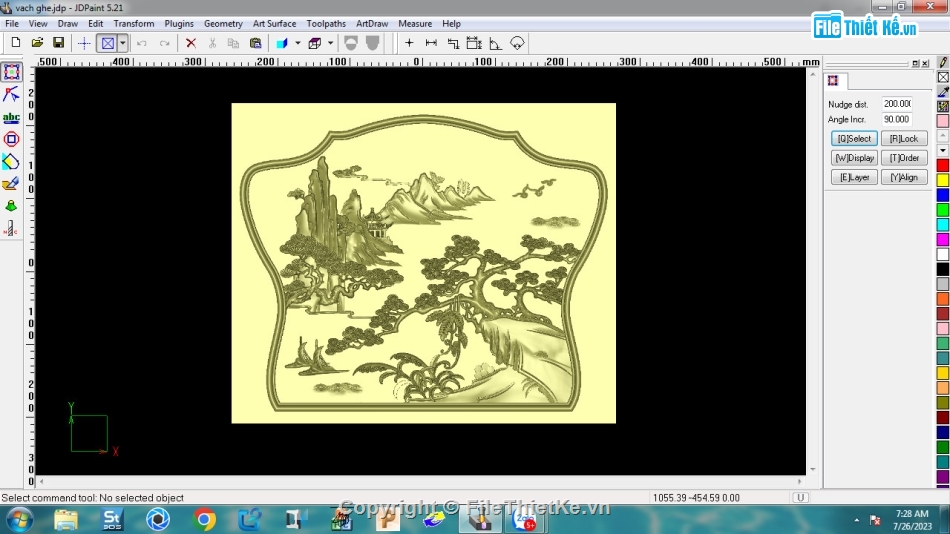Click the Angle Incr. input field
The width and height of the screenshot is (950, 534).
tap(897, 119)
